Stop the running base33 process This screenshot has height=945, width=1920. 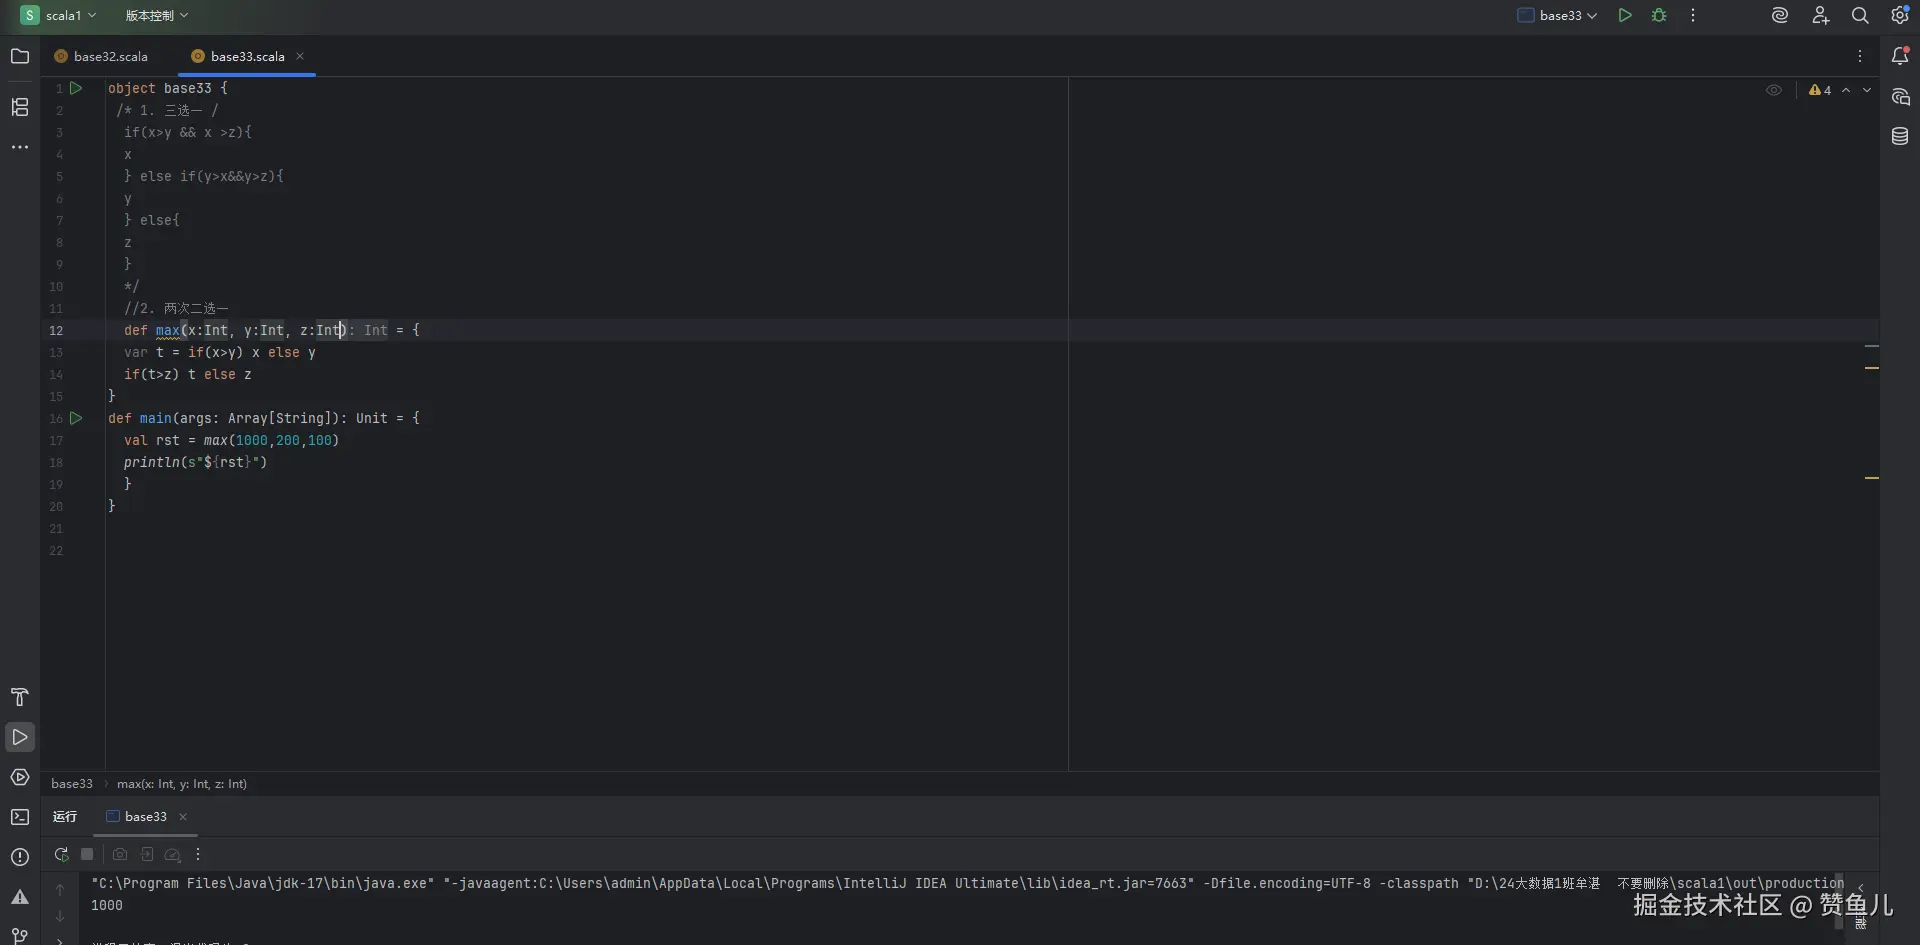pyautogui.click(x=88, y=854)
